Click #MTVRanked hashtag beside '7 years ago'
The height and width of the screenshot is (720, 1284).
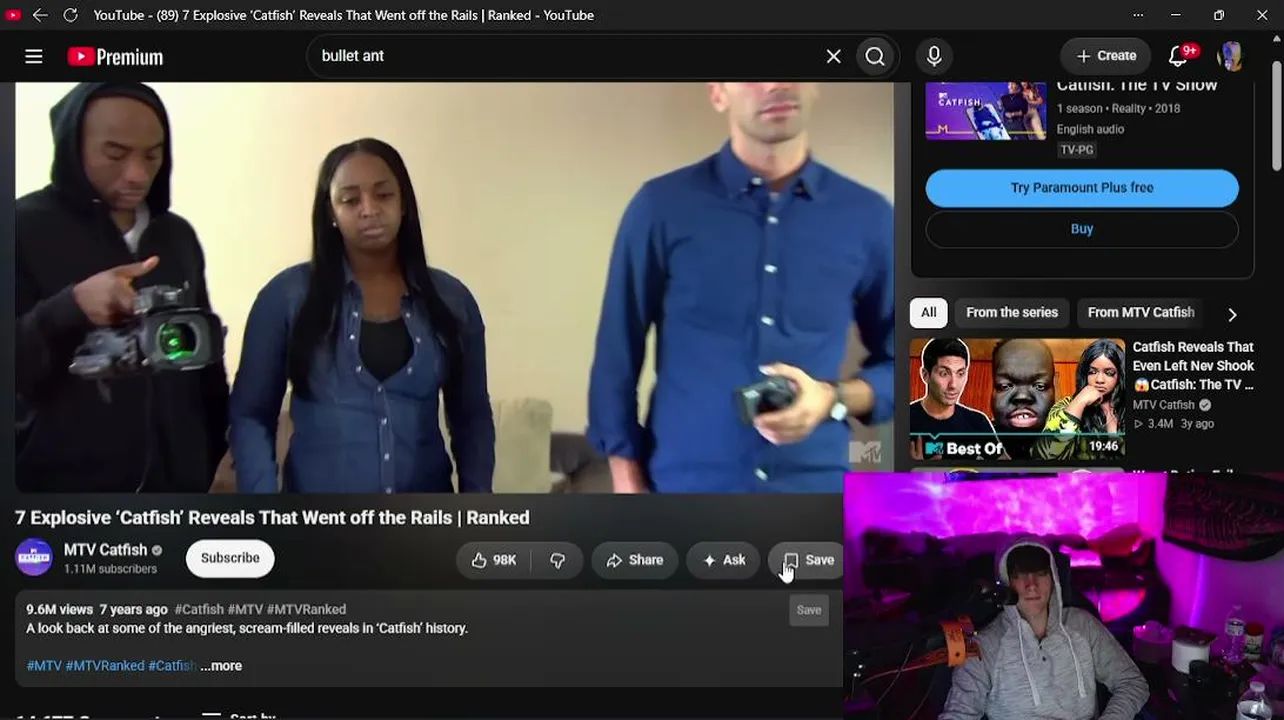pos(306,609)
